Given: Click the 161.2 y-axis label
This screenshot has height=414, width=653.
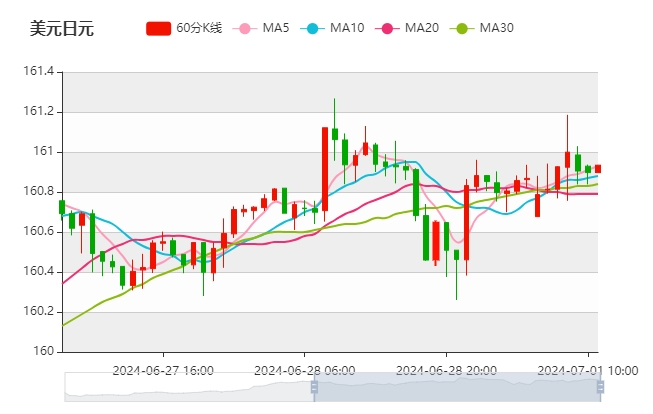Looking at the screenshot, I should click(x=39, y=112).
